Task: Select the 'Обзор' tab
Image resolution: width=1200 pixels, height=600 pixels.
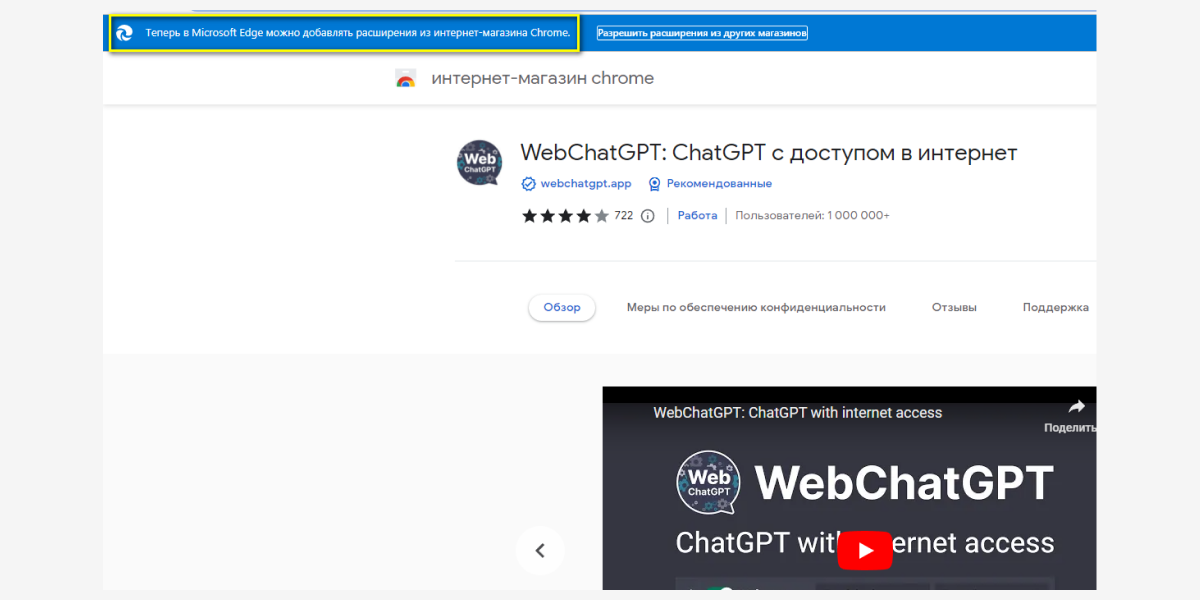Action: pyautogui.click(x=562, y=308)
